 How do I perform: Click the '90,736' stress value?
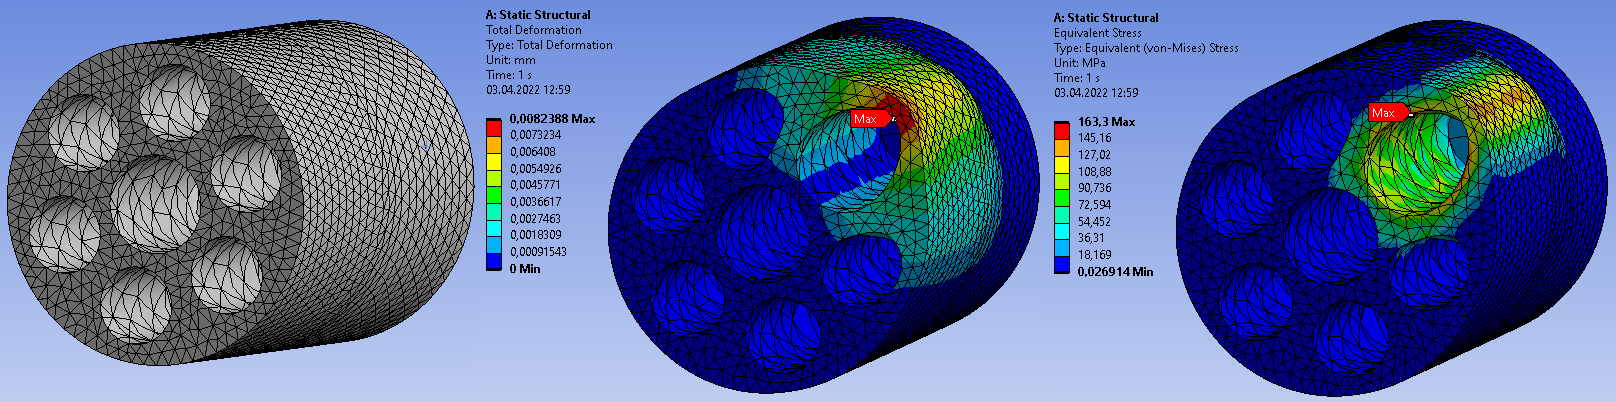point(1095,188)
